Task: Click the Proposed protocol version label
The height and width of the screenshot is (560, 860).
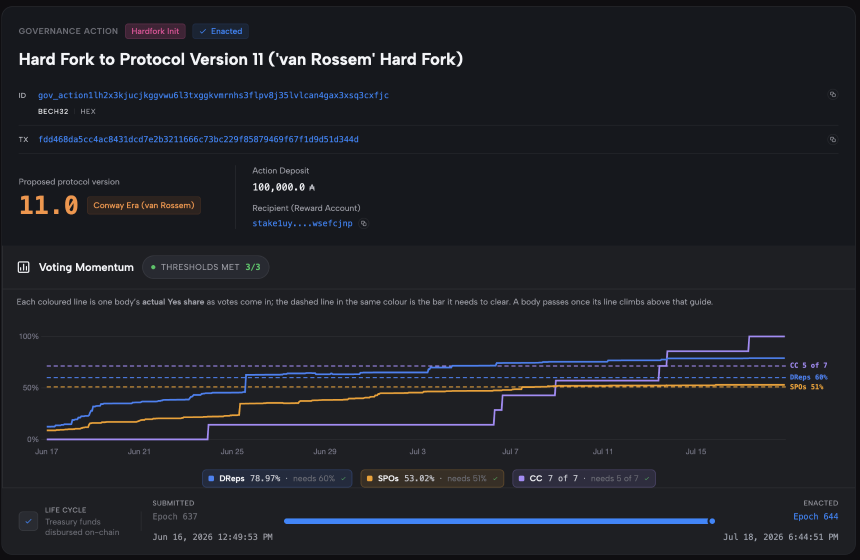Action: coord(69,182)
